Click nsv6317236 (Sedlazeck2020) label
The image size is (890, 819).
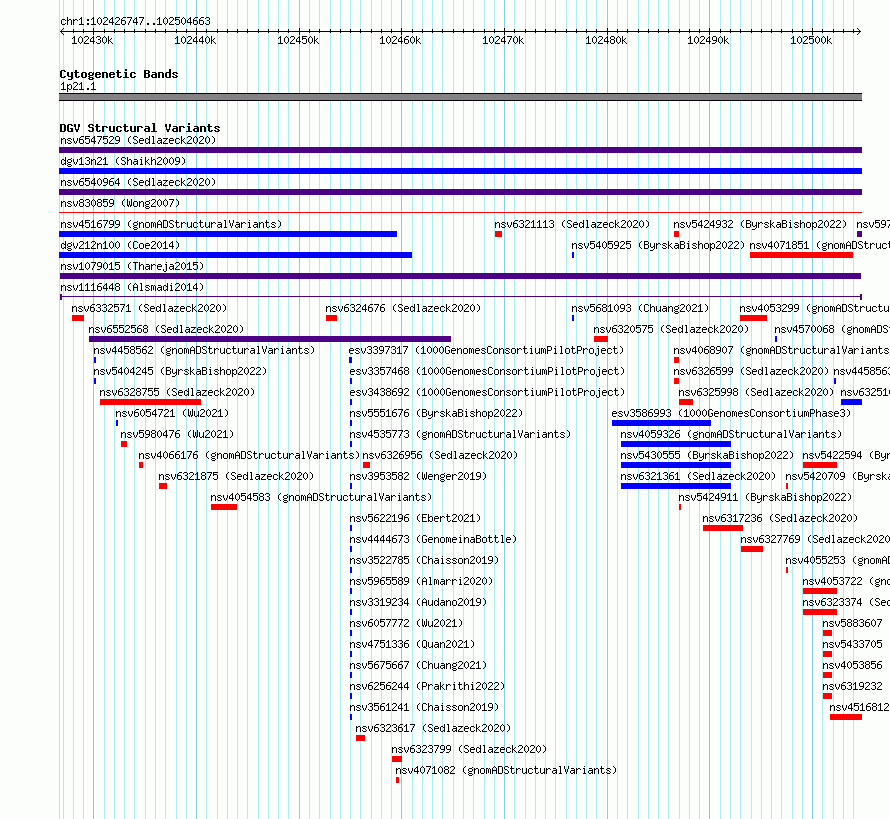click(780, 518)
